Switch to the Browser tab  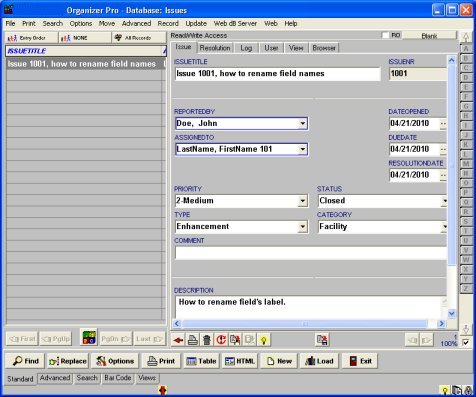coord(324,48)
